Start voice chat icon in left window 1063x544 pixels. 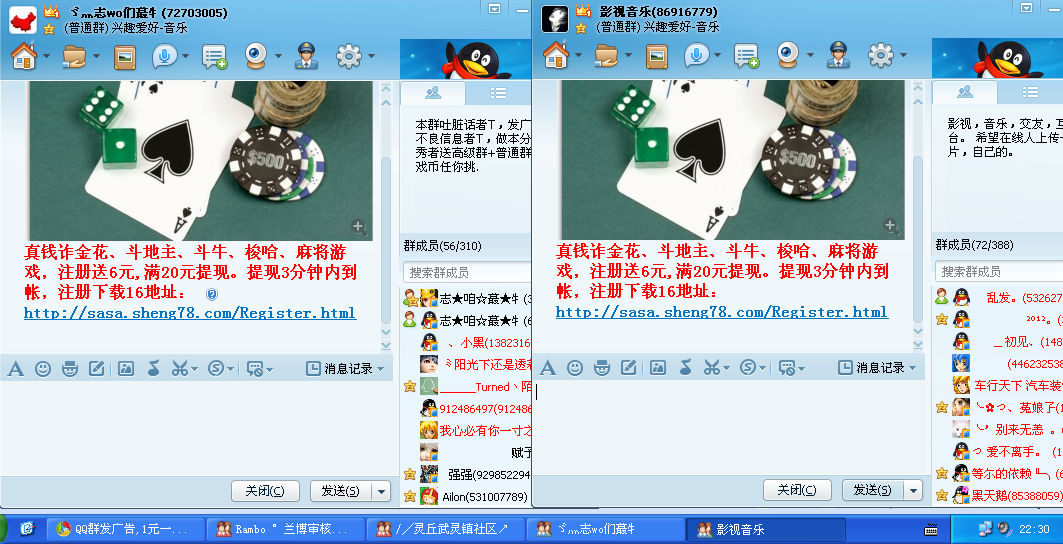(163, 56)
